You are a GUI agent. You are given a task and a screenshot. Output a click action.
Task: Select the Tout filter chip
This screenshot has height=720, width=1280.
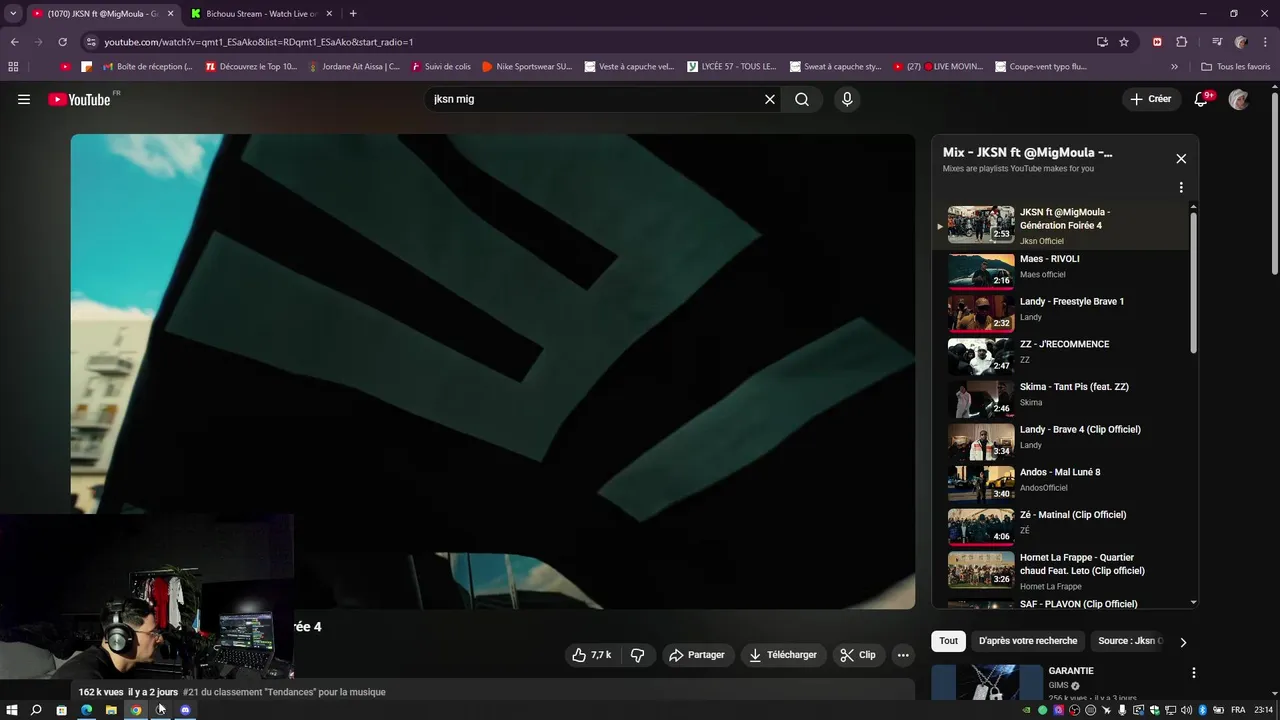tap(948, 641)
